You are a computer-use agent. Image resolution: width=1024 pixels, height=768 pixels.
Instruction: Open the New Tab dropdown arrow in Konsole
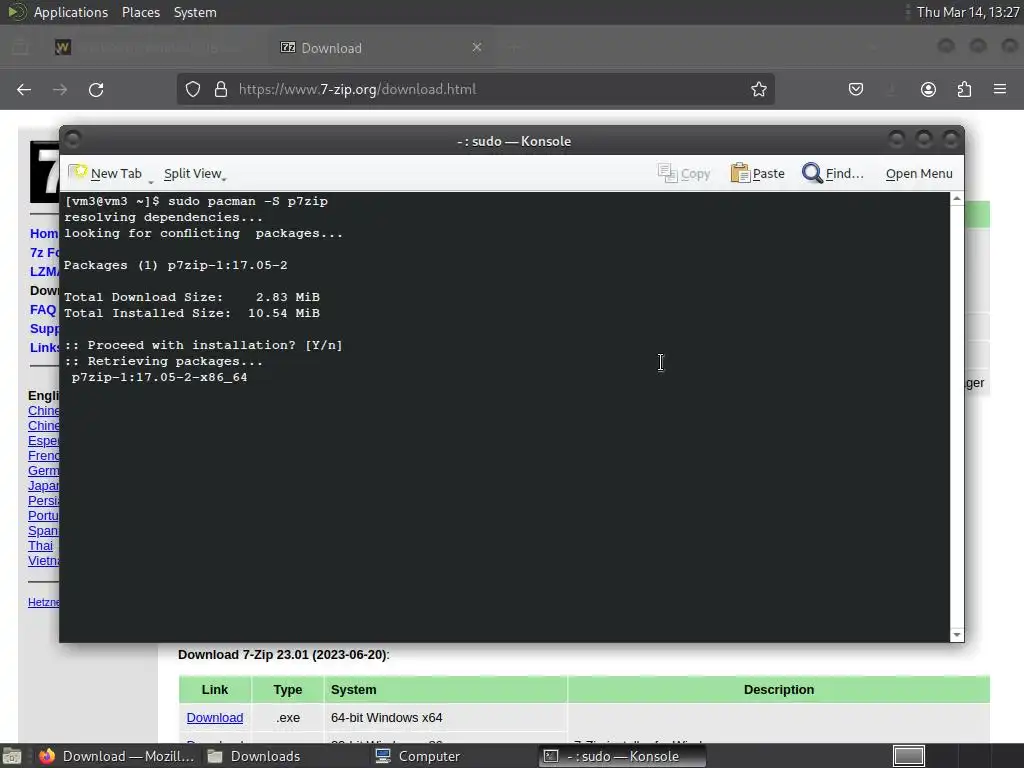[x=151, y=180]
